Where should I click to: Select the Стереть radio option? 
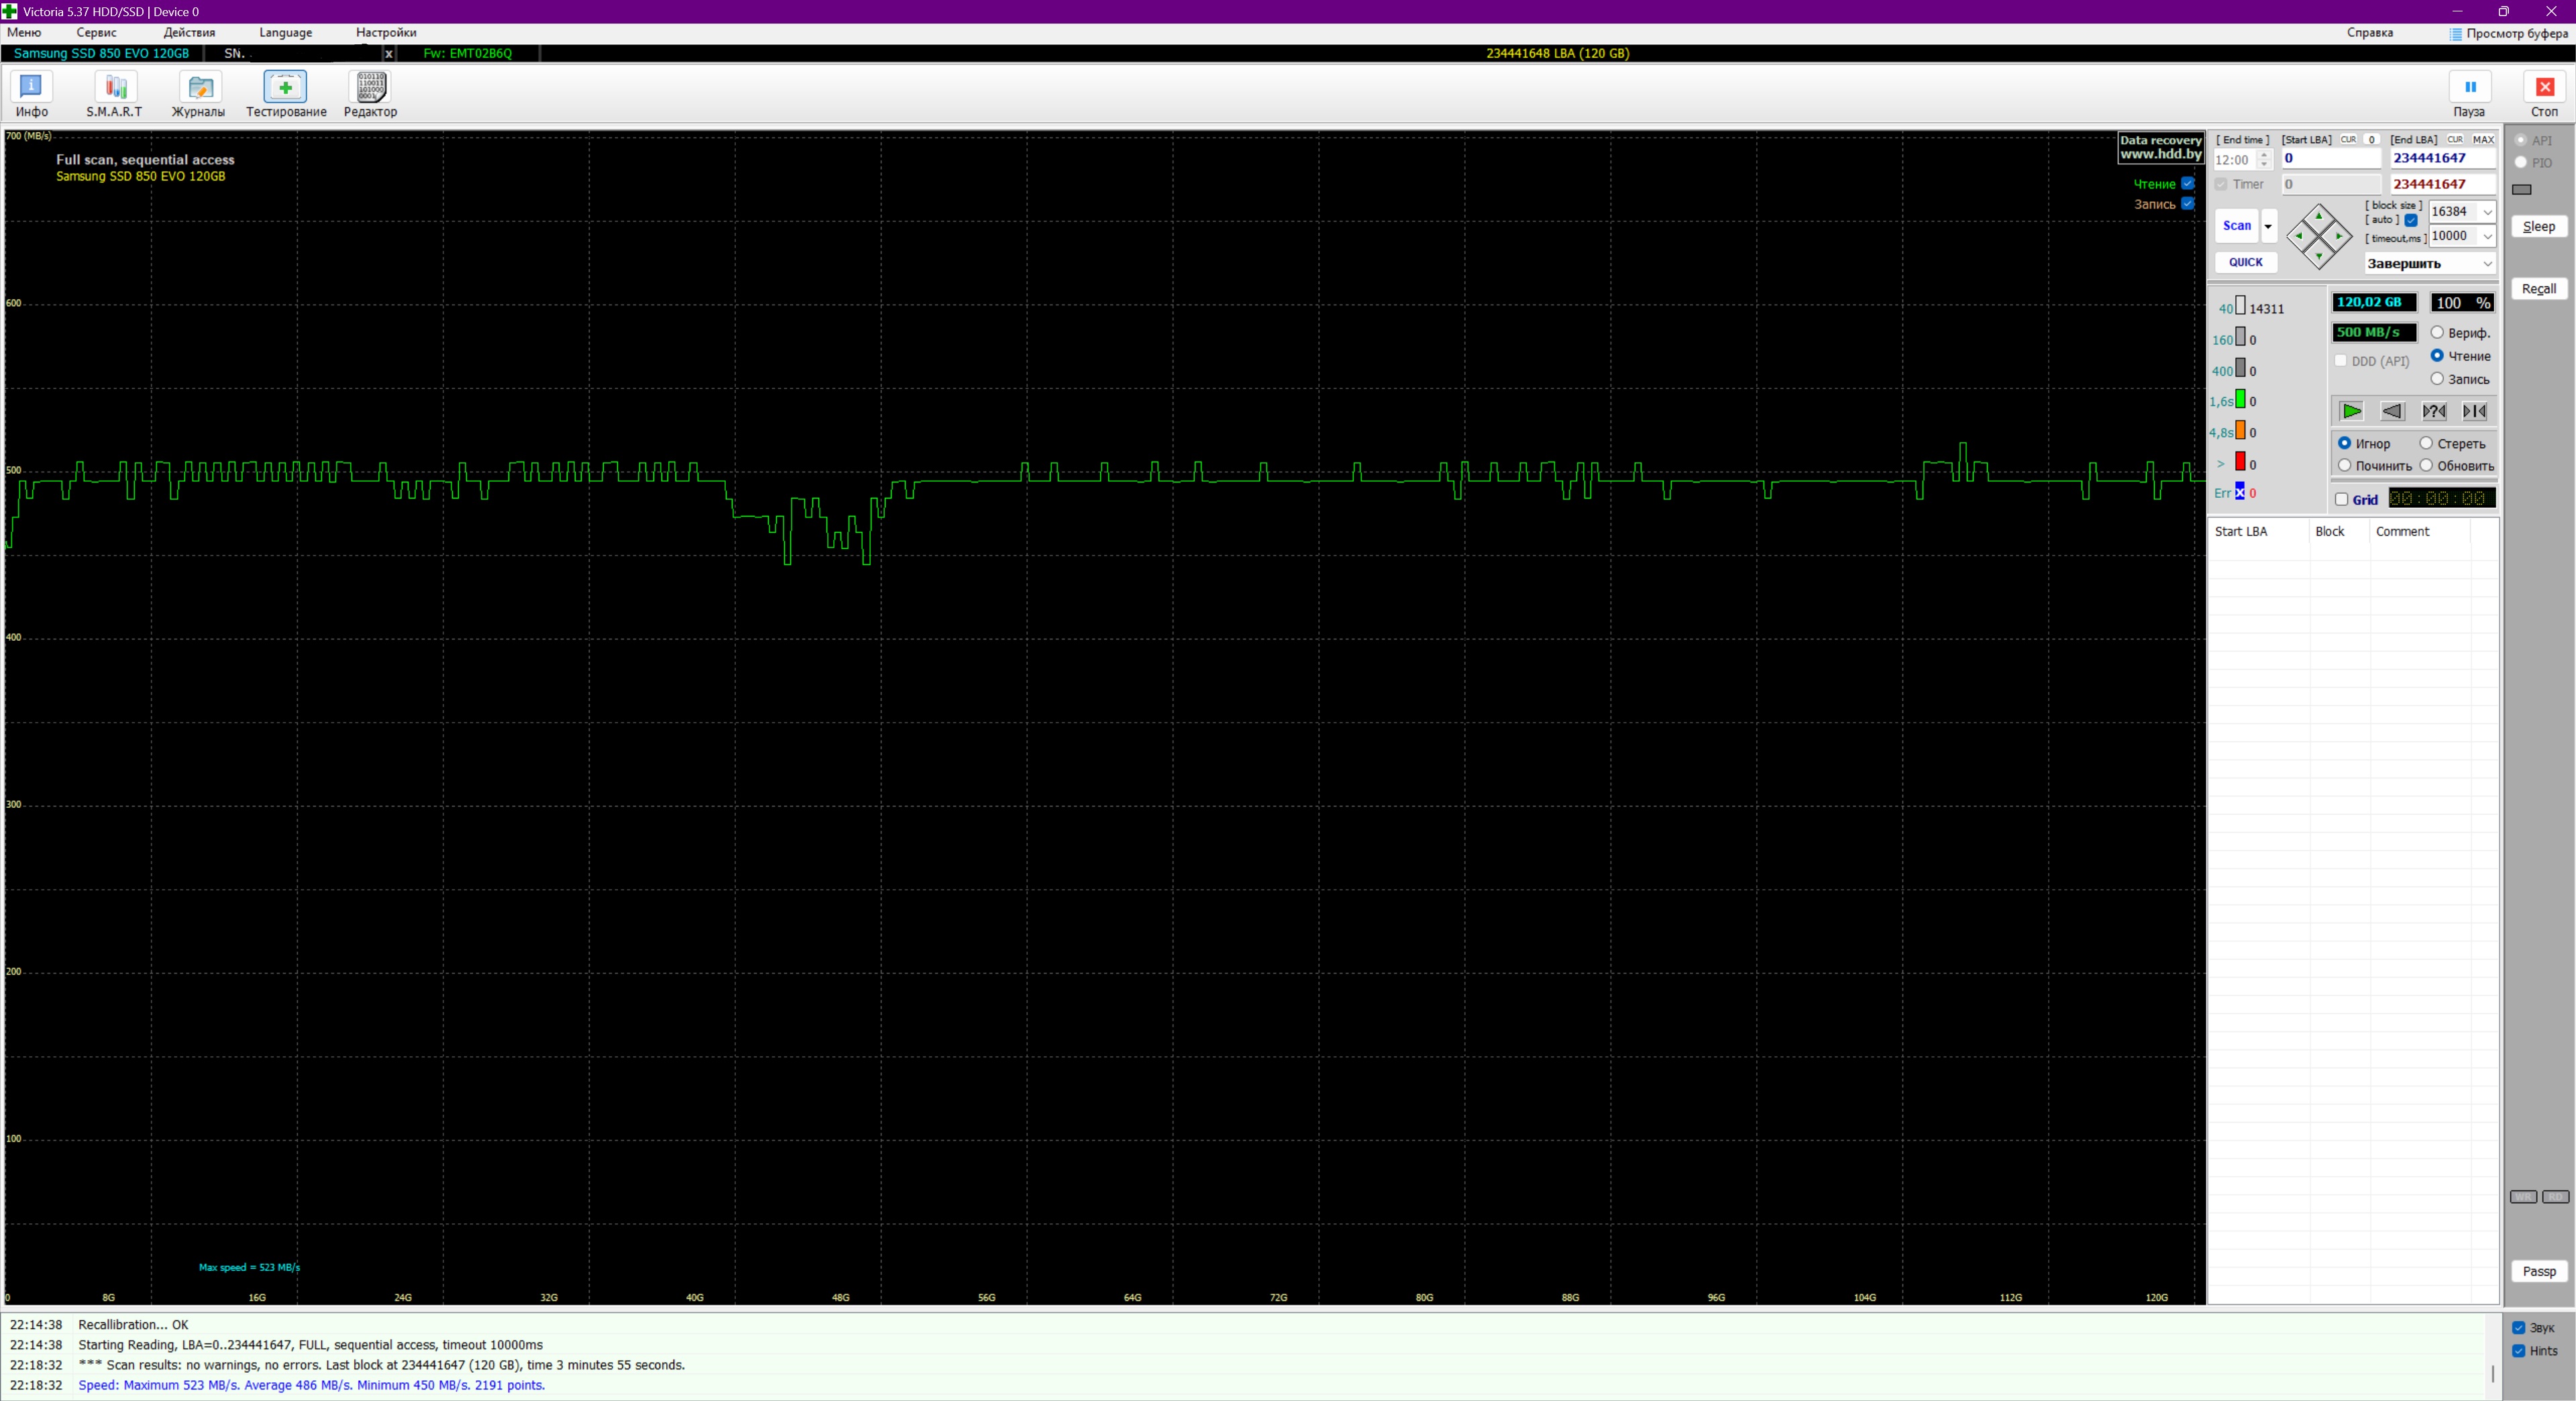point(2426,443)
